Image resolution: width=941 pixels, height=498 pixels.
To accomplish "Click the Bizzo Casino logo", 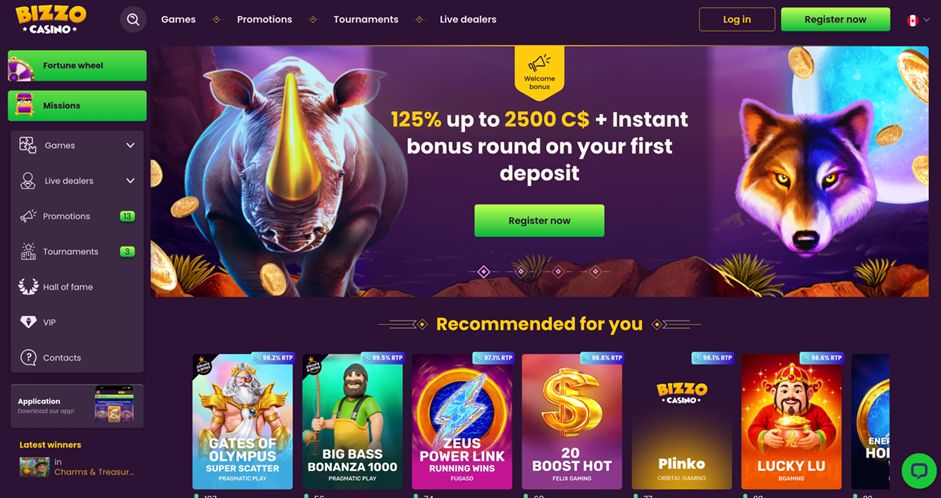I will click(x=51, y=19).
